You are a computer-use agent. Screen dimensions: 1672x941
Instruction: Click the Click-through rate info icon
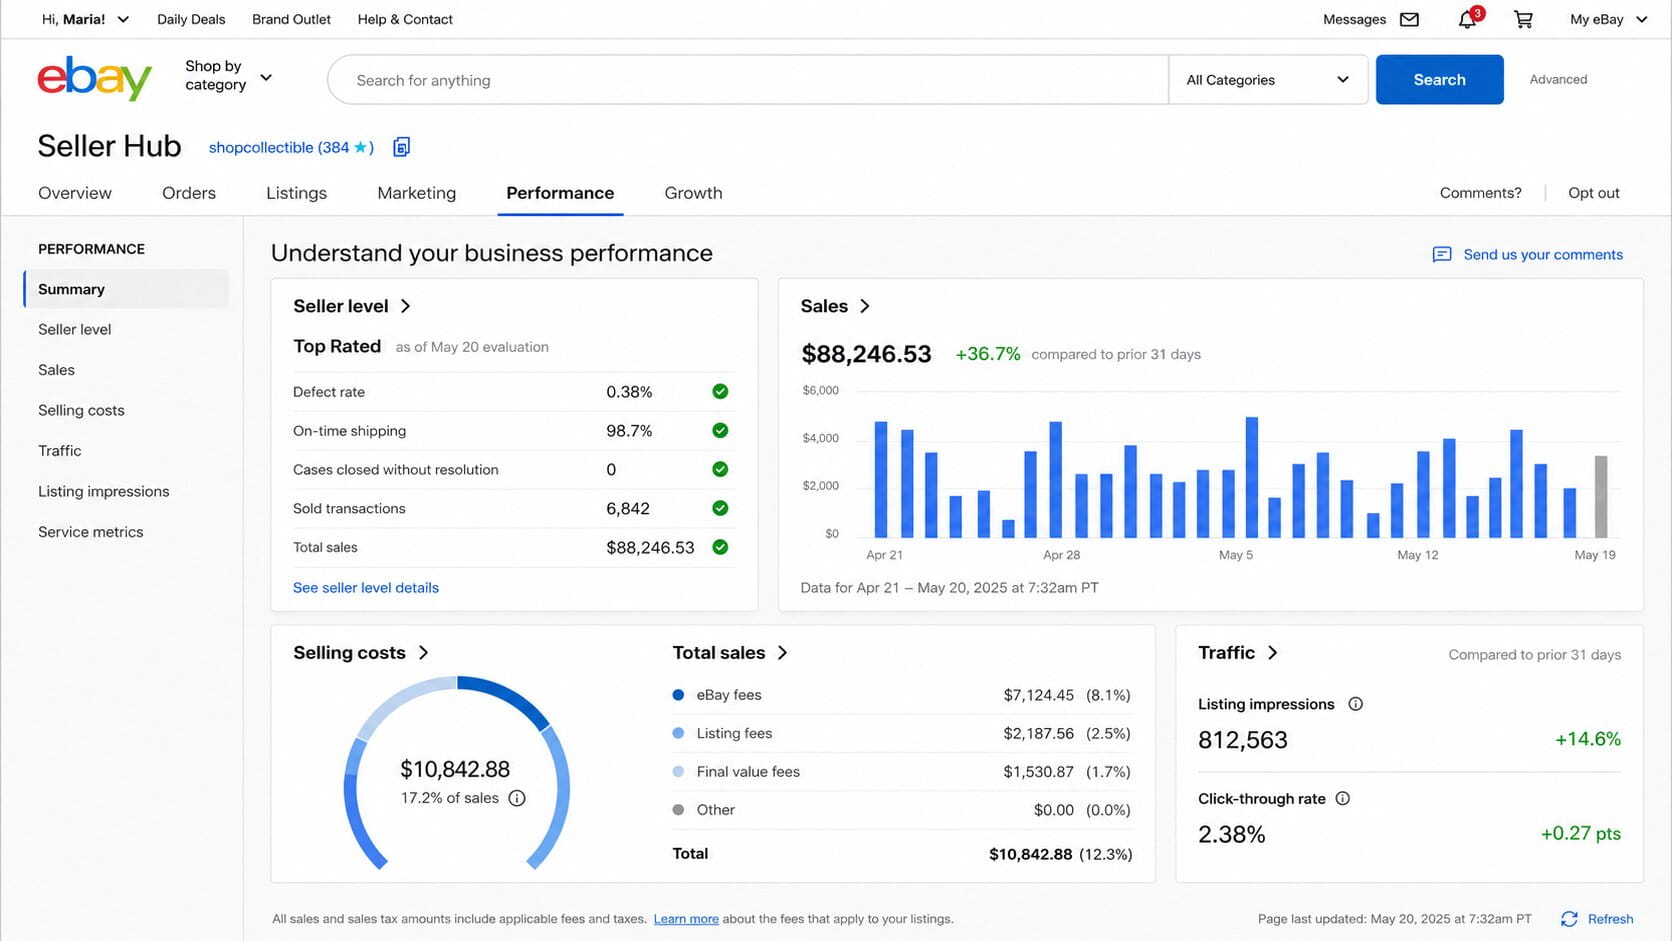pyautogui.click(x=1343, y=798)
